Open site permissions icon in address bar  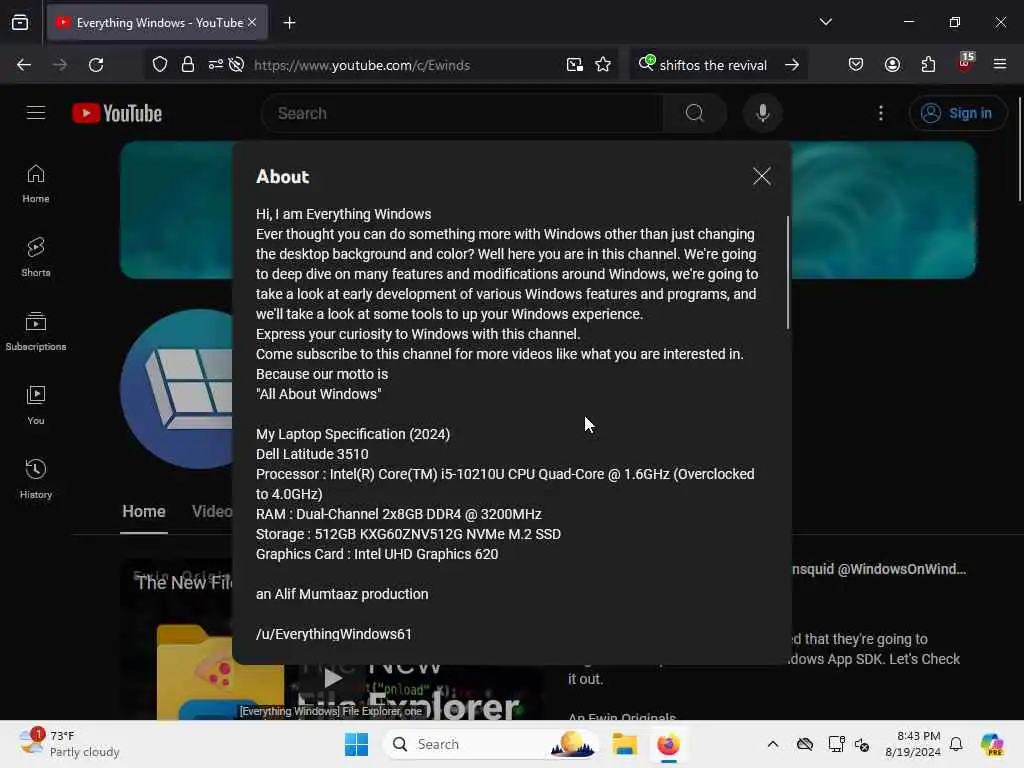coord(216,65)
